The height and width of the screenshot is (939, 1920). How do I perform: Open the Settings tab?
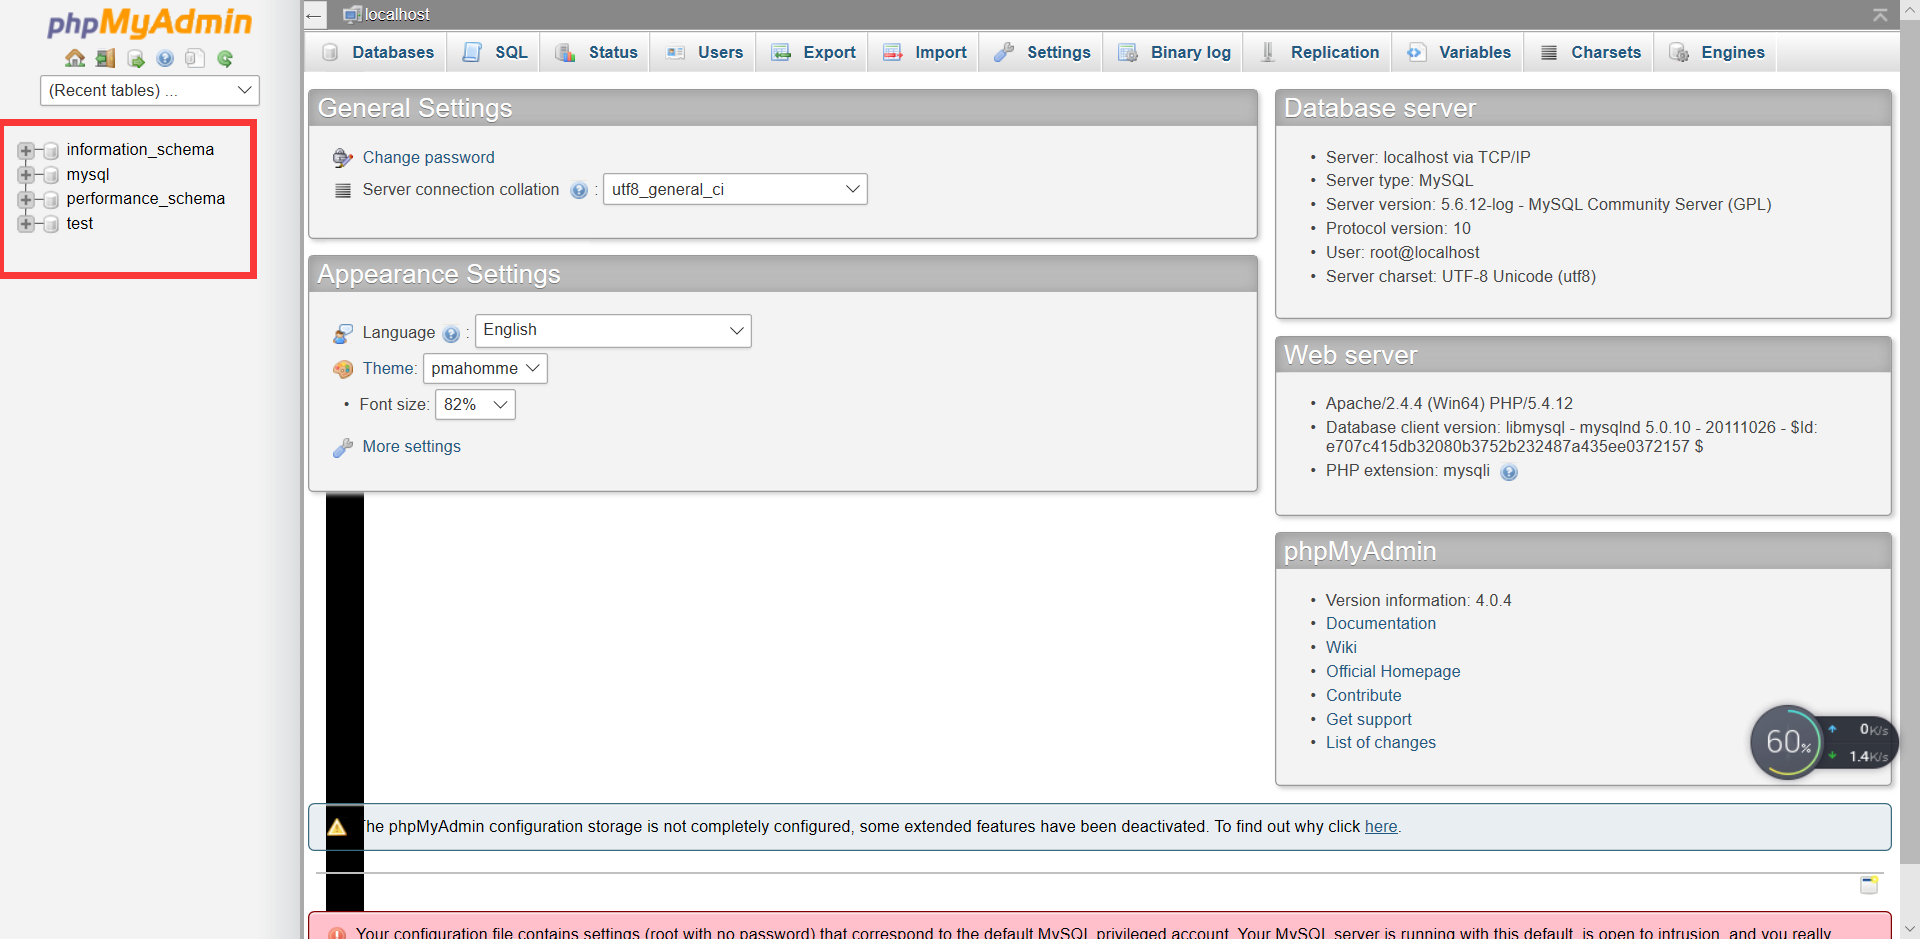1042,52
